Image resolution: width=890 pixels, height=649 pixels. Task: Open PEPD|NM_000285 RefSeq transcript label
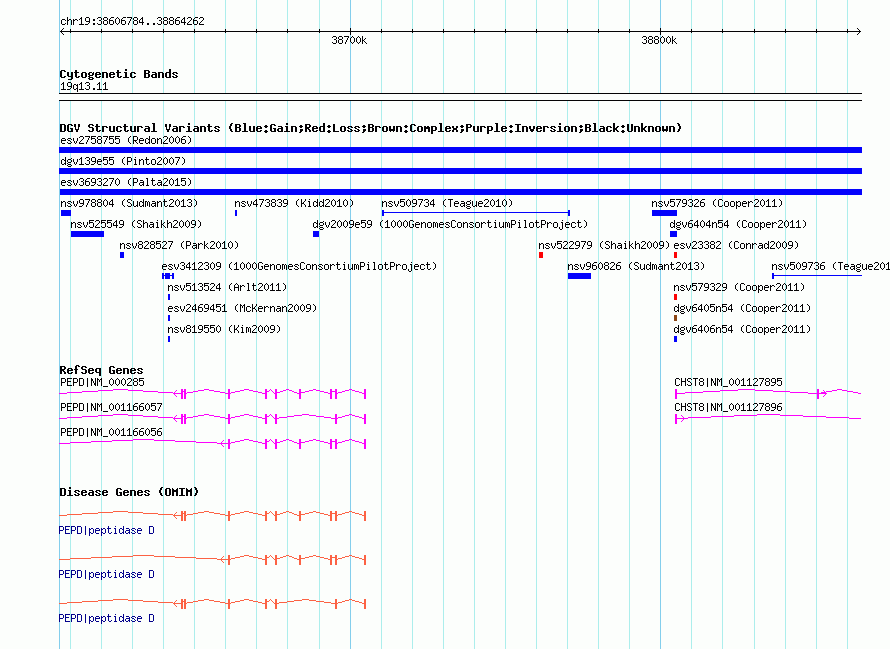tap(102, 382)
